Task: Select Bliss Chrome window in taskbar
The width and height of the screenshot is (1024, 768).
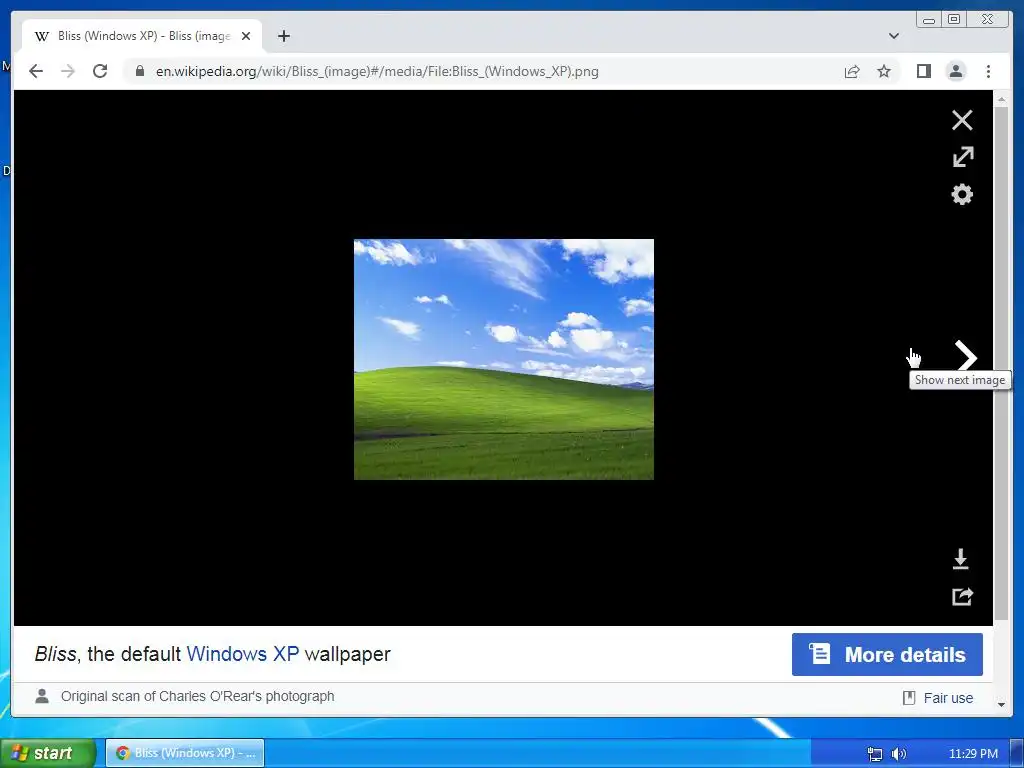Action: (x=185, y=753)
